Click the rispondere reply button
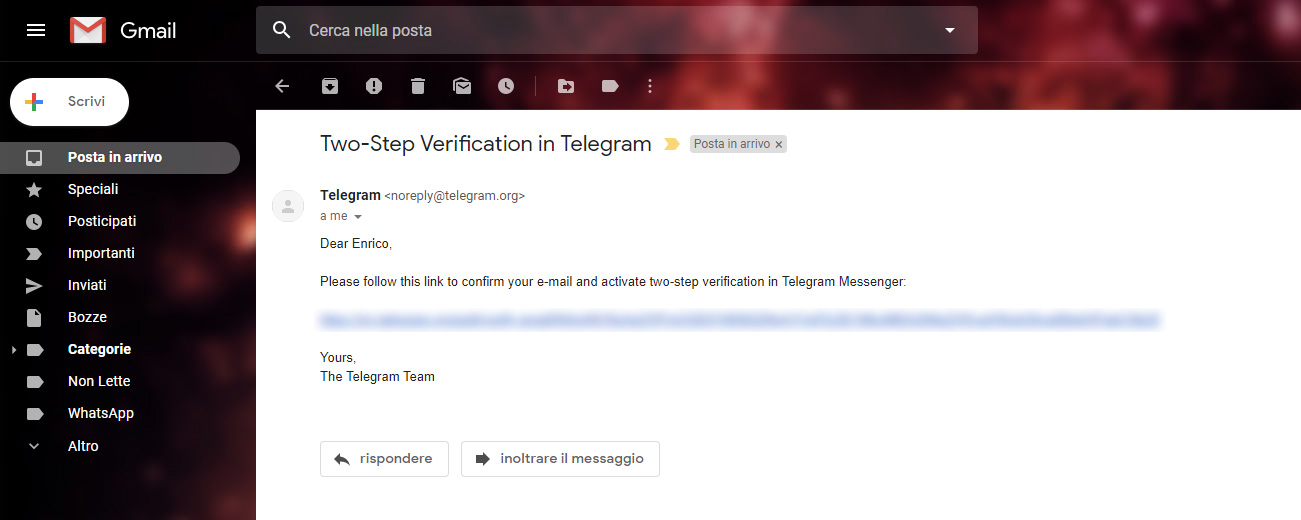The width and height of the screenshot is (1301, 520). pos(384,459)
